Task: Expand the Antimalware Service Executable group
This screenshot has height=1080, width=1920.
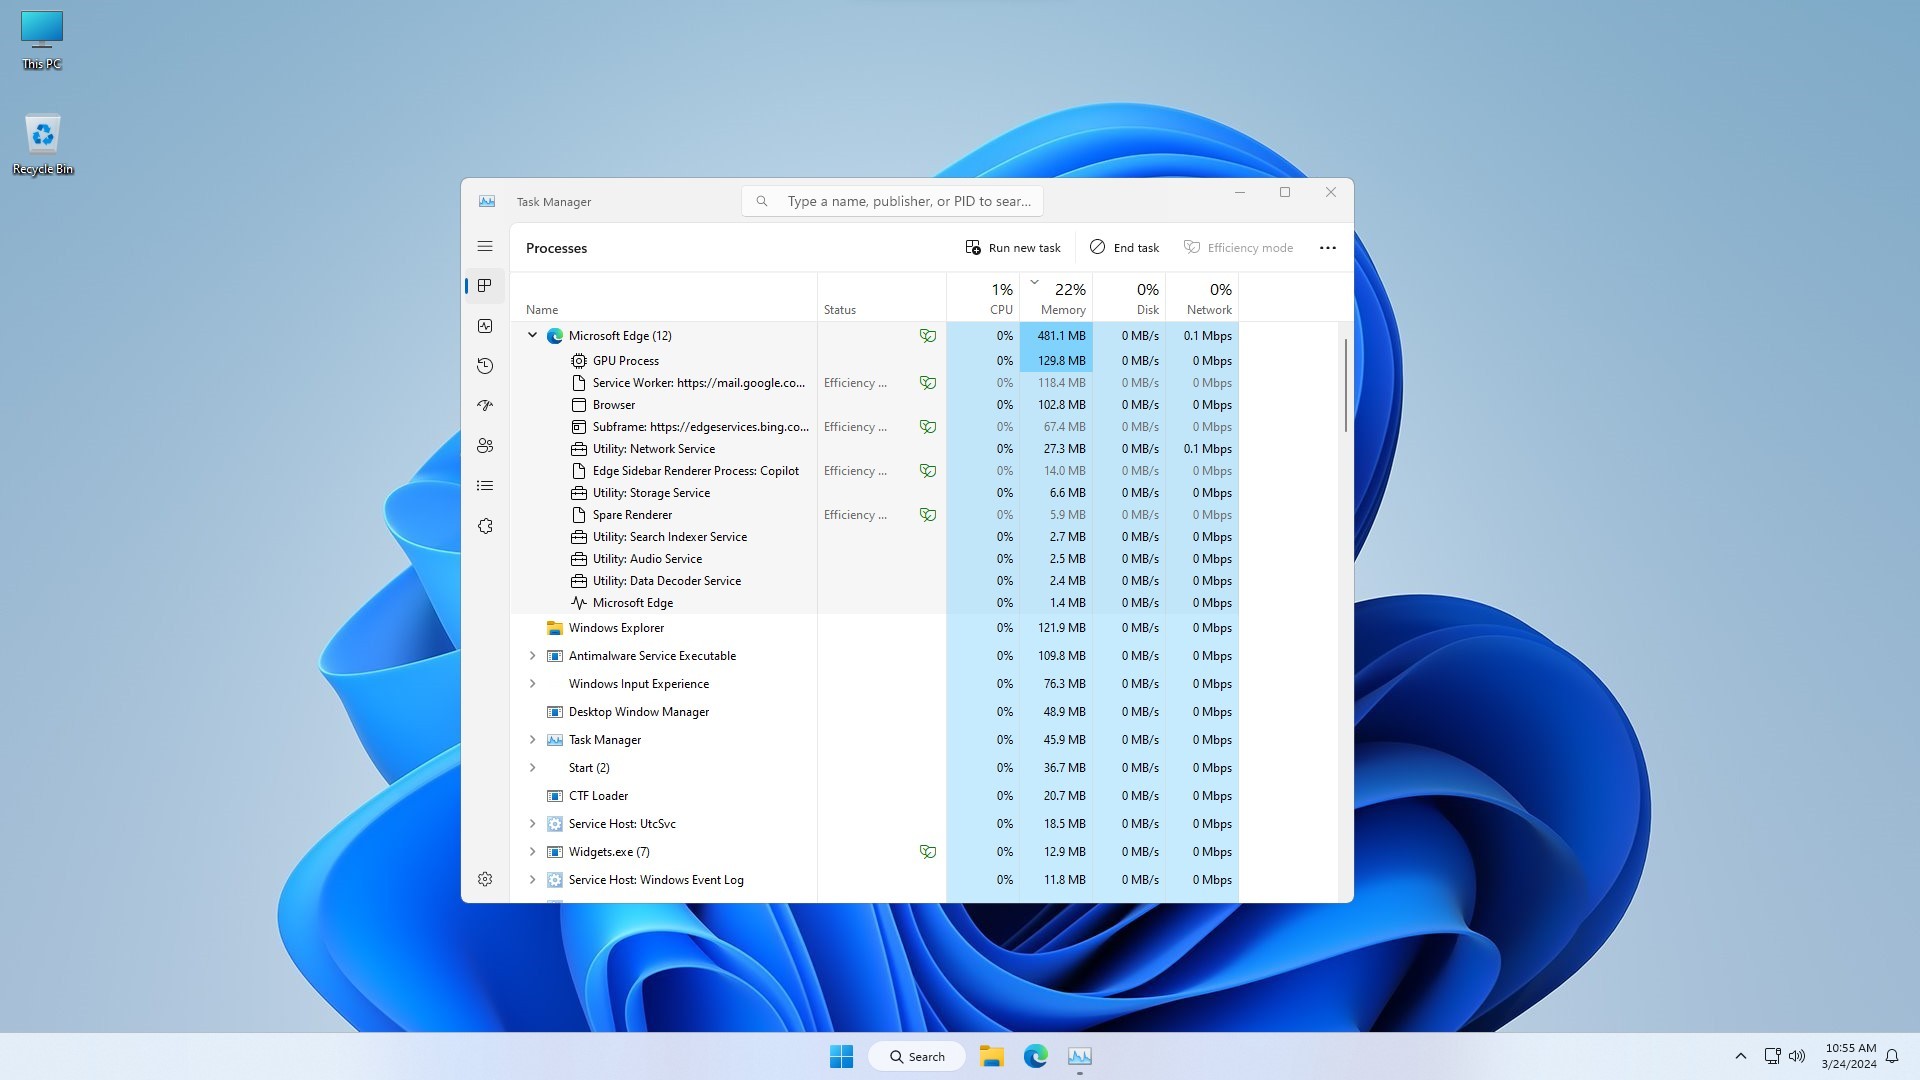Action: [x=532, y=655]
